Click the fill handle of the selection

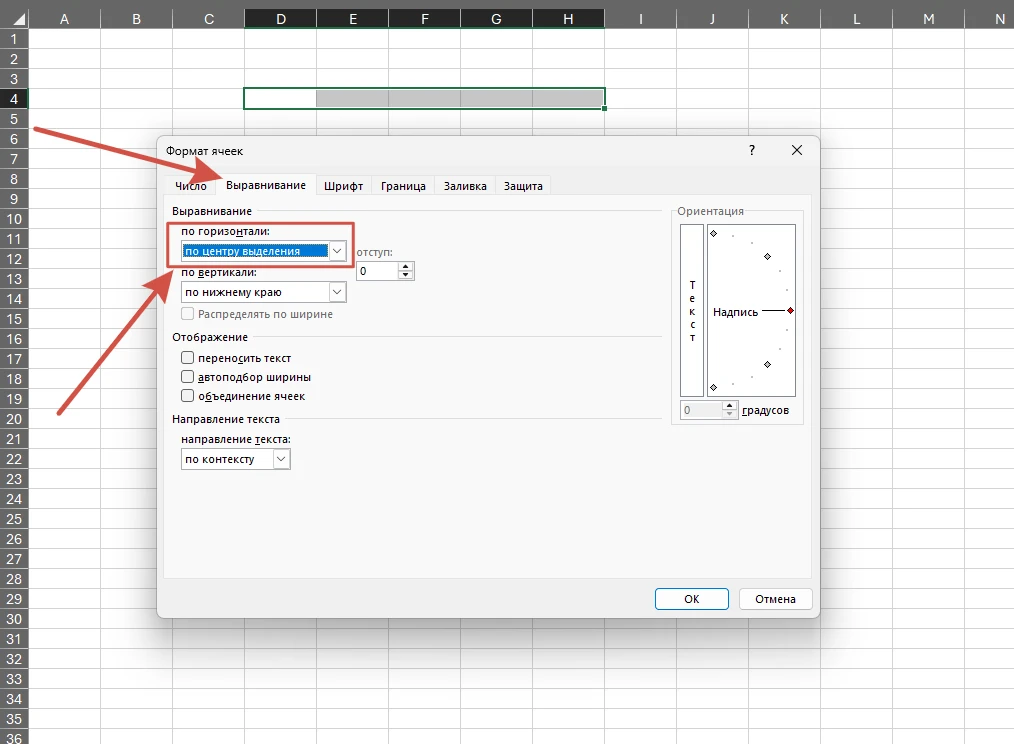(605, 109)
